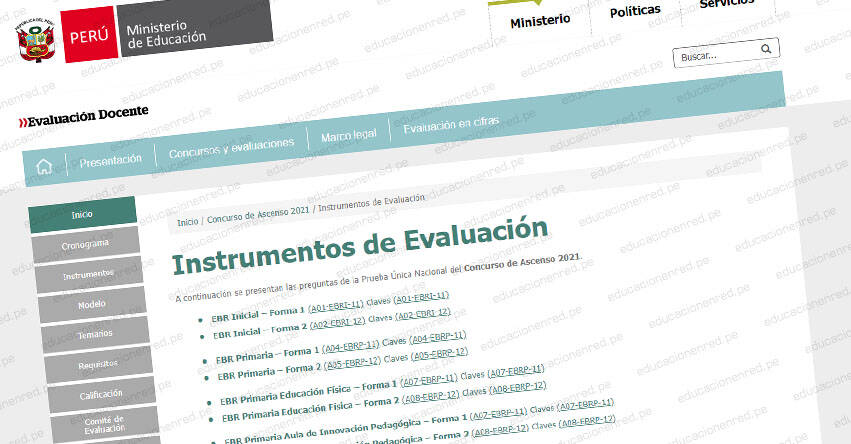Open Concursos y evaluaciones menu
The width and height of the screenshot is (851, 444).
(231, 148)
